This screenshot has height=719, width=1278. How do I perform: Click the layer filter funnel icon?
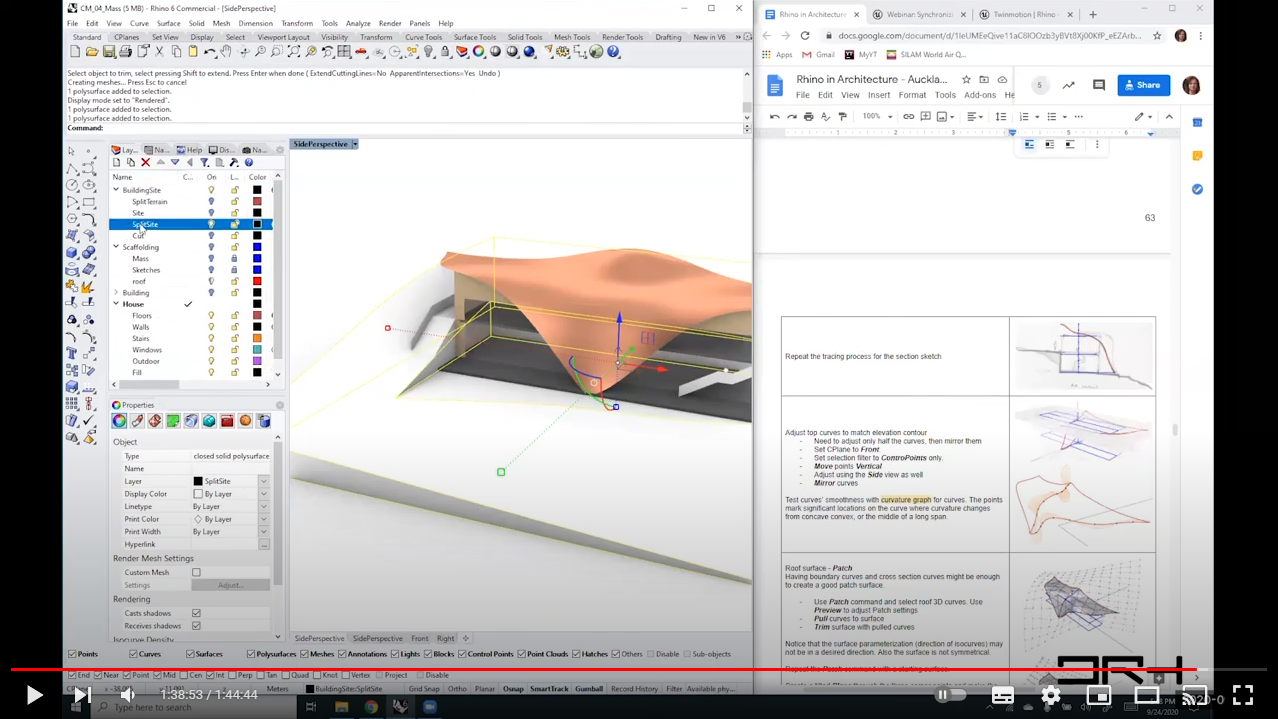[204, 162]
